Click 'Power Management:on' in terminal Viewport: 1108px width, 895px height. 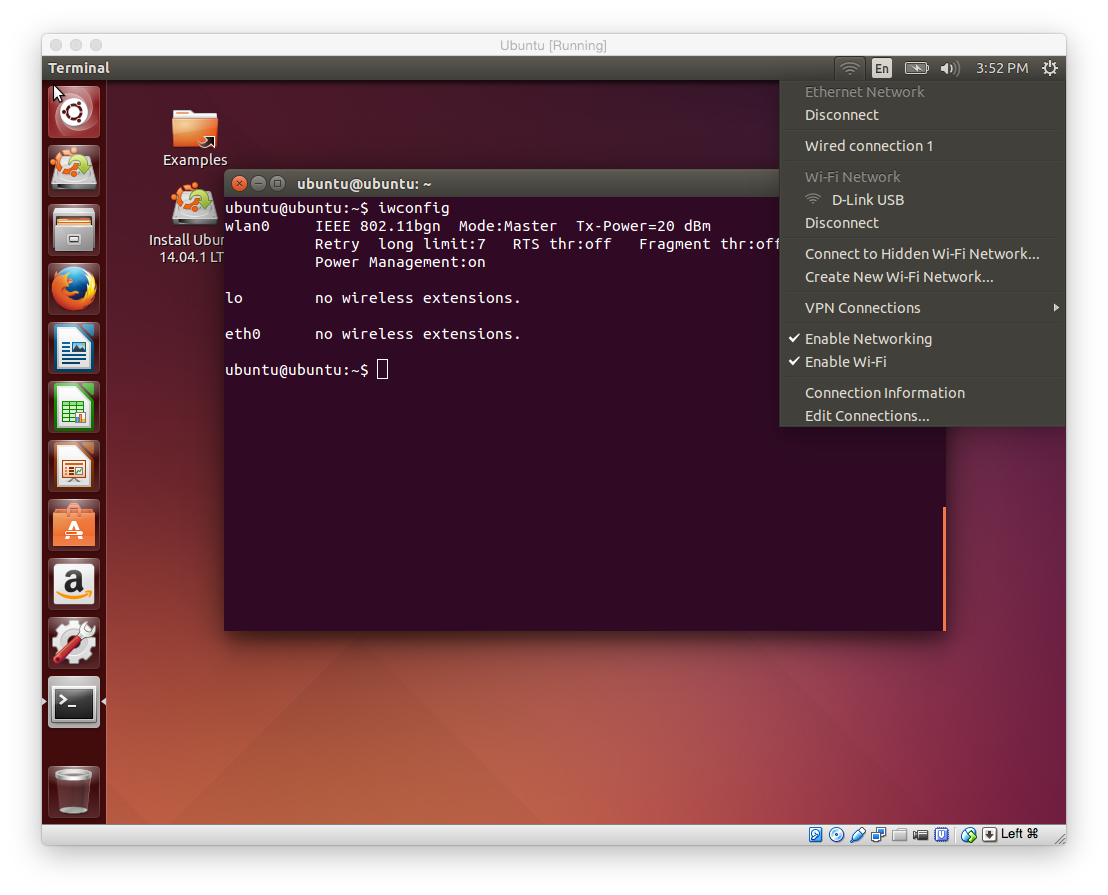[x=400, y=262]
